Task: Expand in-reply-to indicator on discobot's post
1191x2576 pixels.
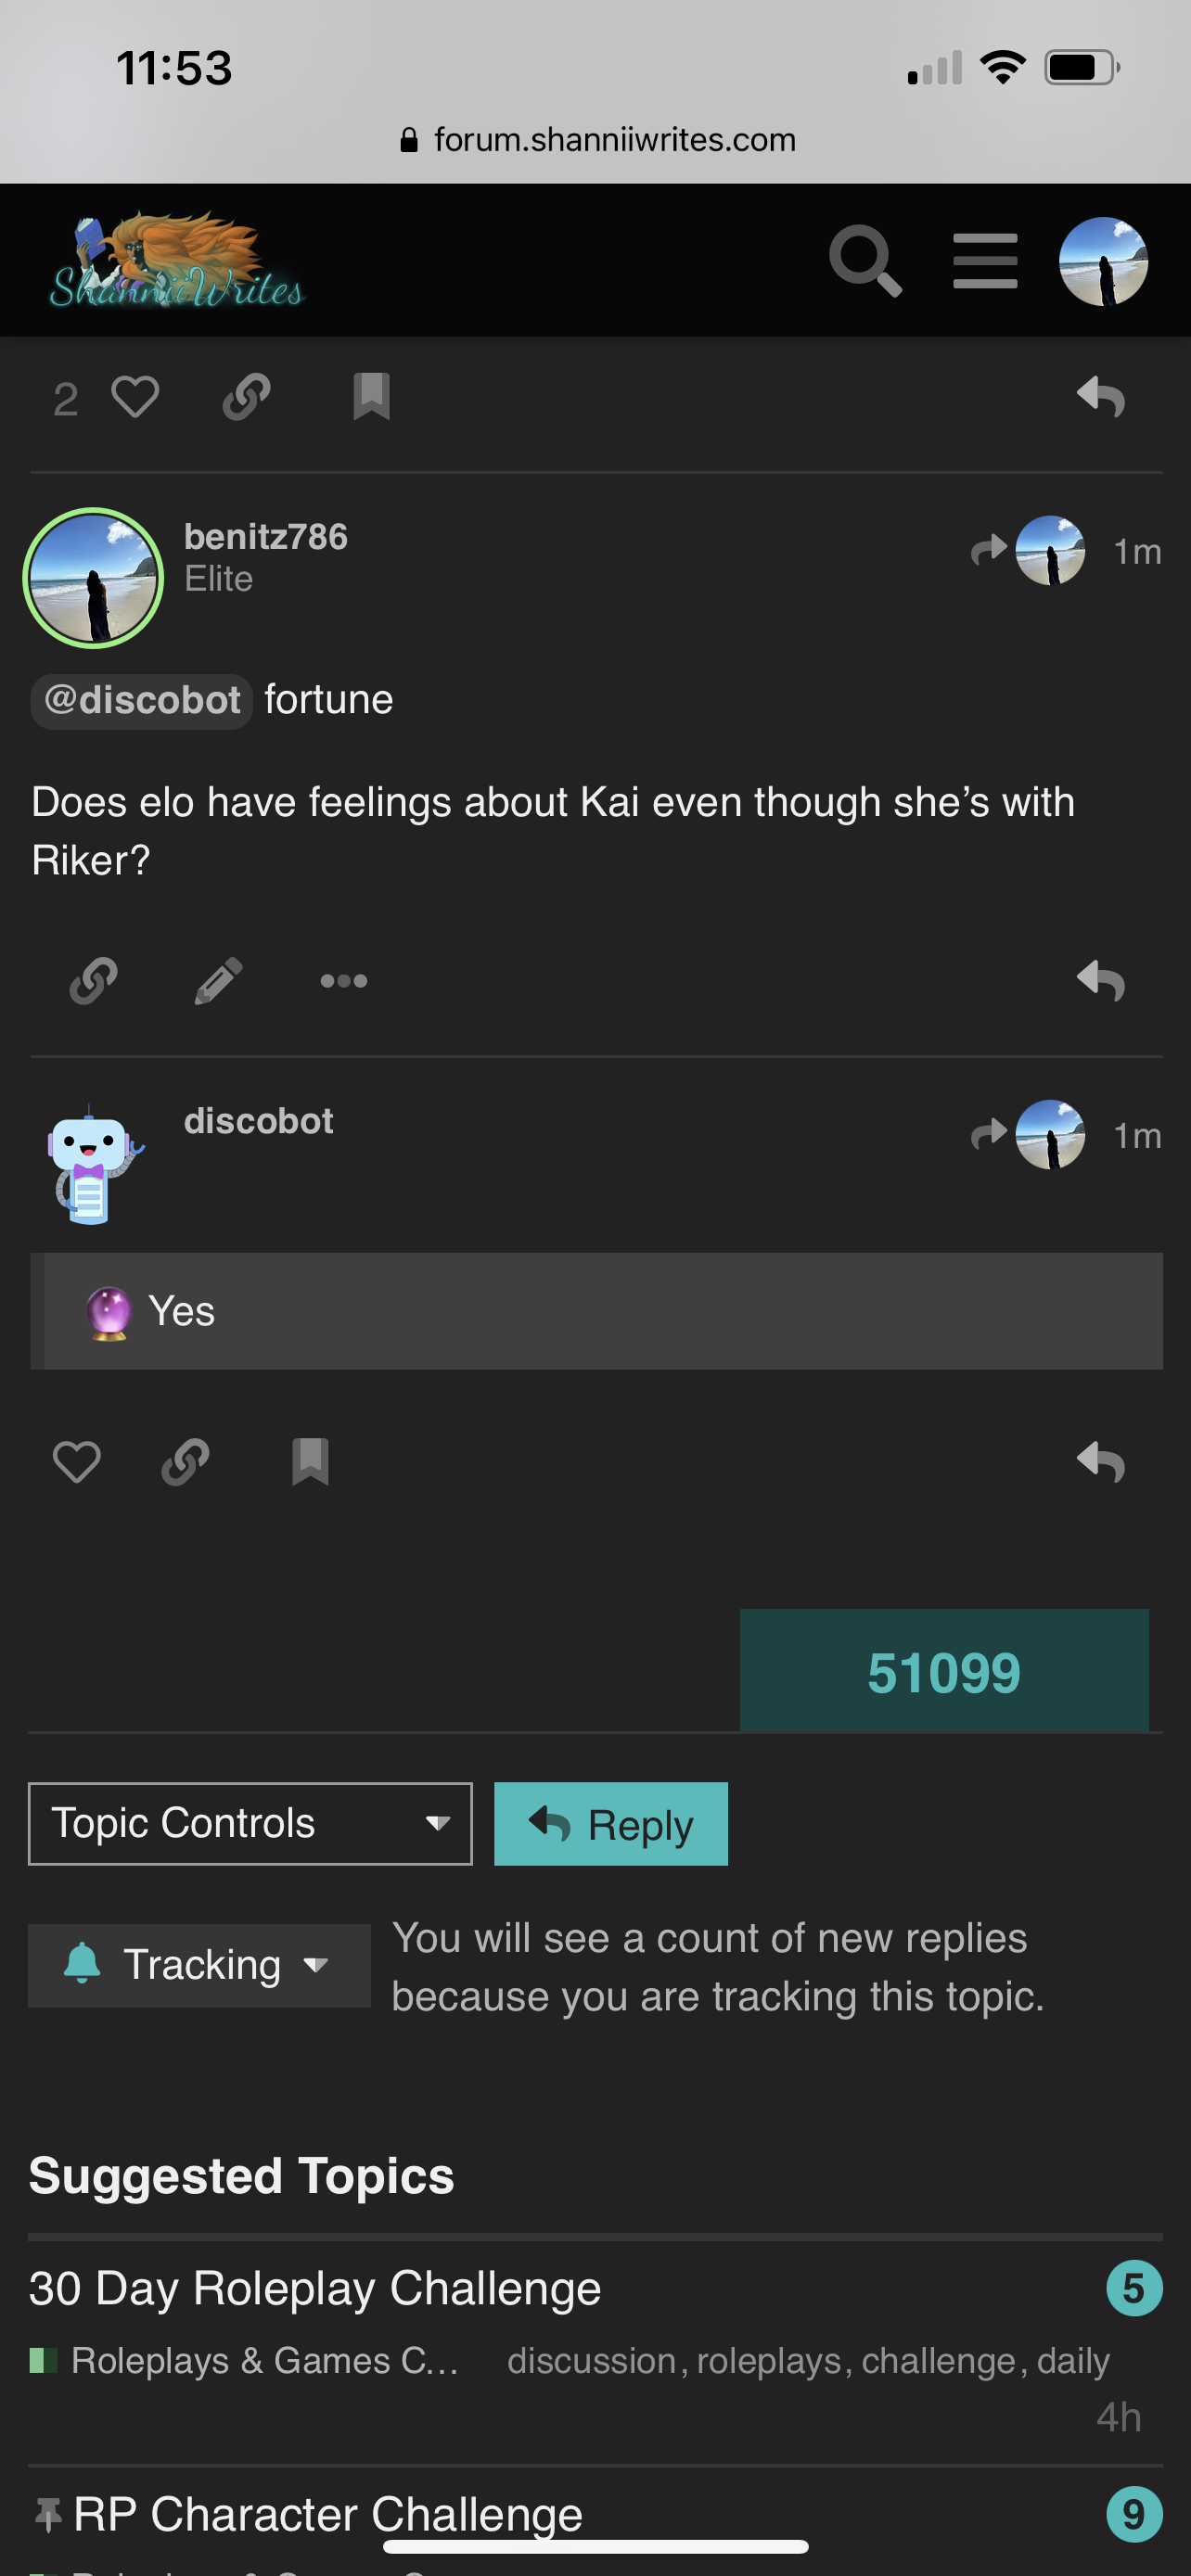Action: [x=1028, y=1135]
